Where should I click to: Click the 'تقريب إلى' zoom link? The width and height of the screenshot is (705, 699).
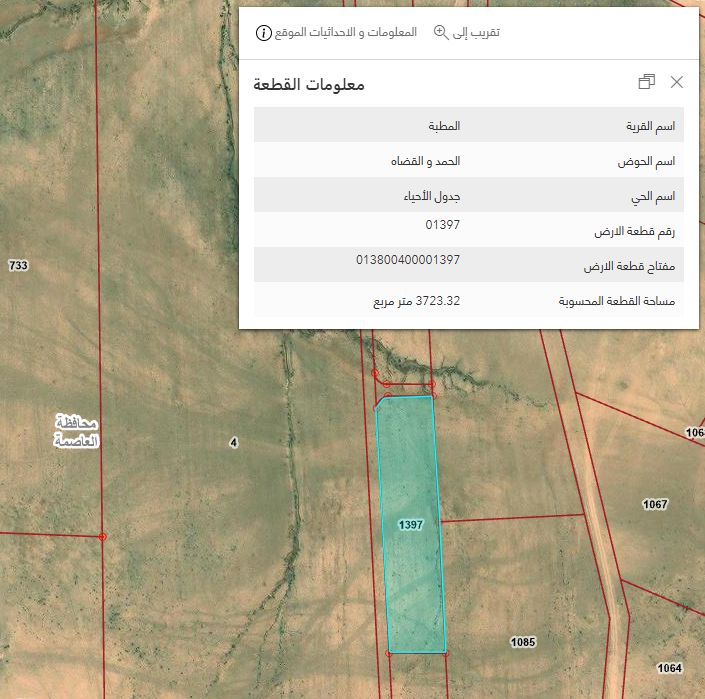coord(476,33)
